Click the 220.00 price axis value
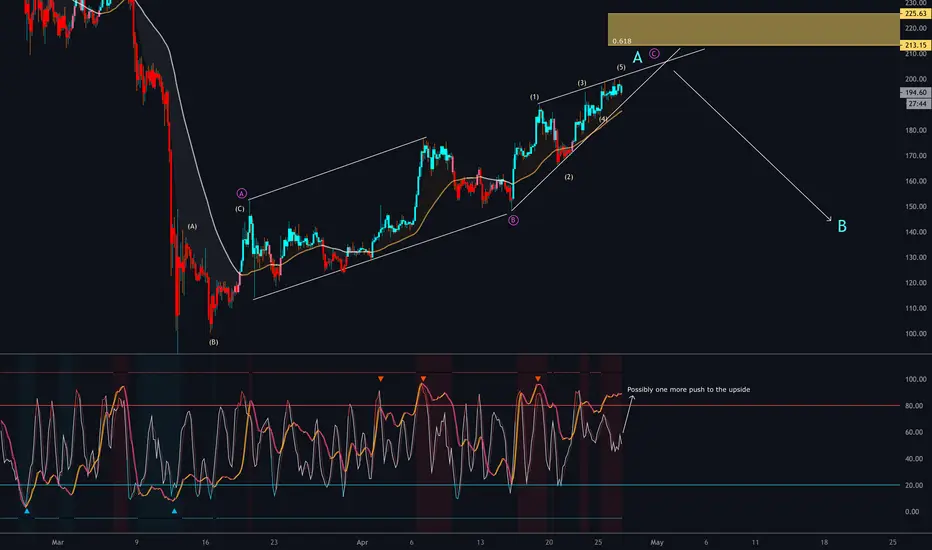The width and height of the screenshot is (932, 550). coord(915,29)
